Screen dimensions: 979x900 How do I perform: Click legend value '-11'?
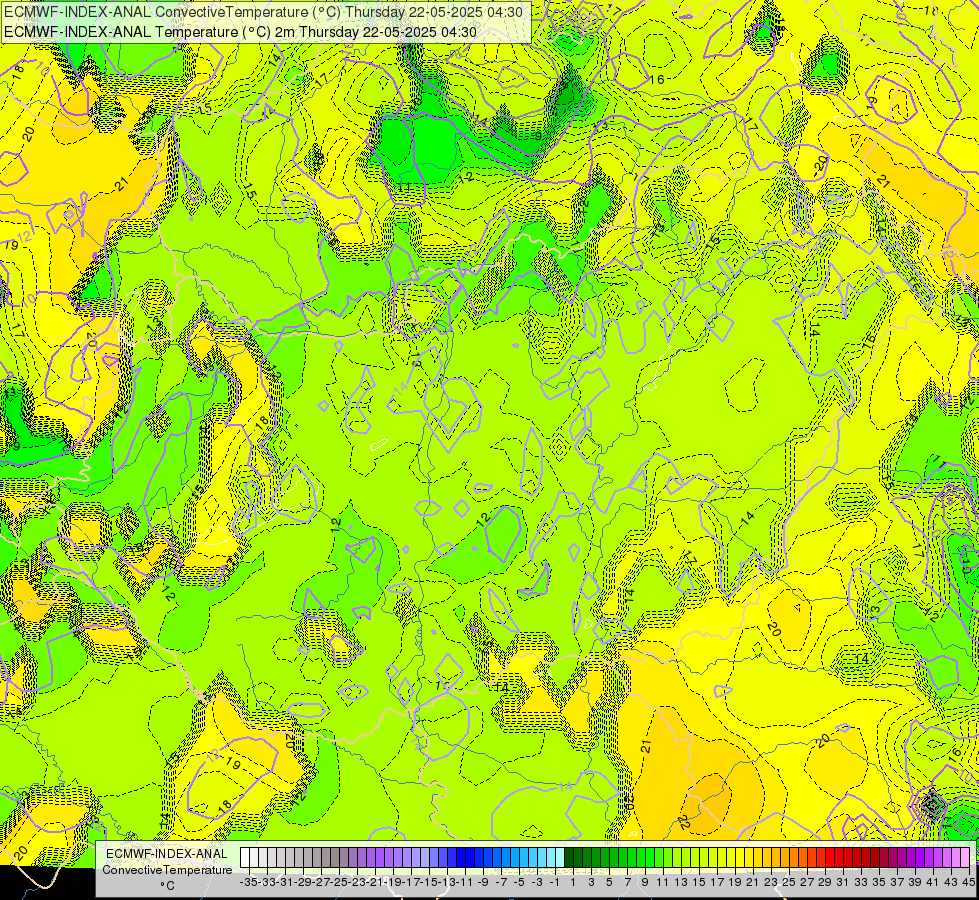pyautogui.click(x=466, y=883)
